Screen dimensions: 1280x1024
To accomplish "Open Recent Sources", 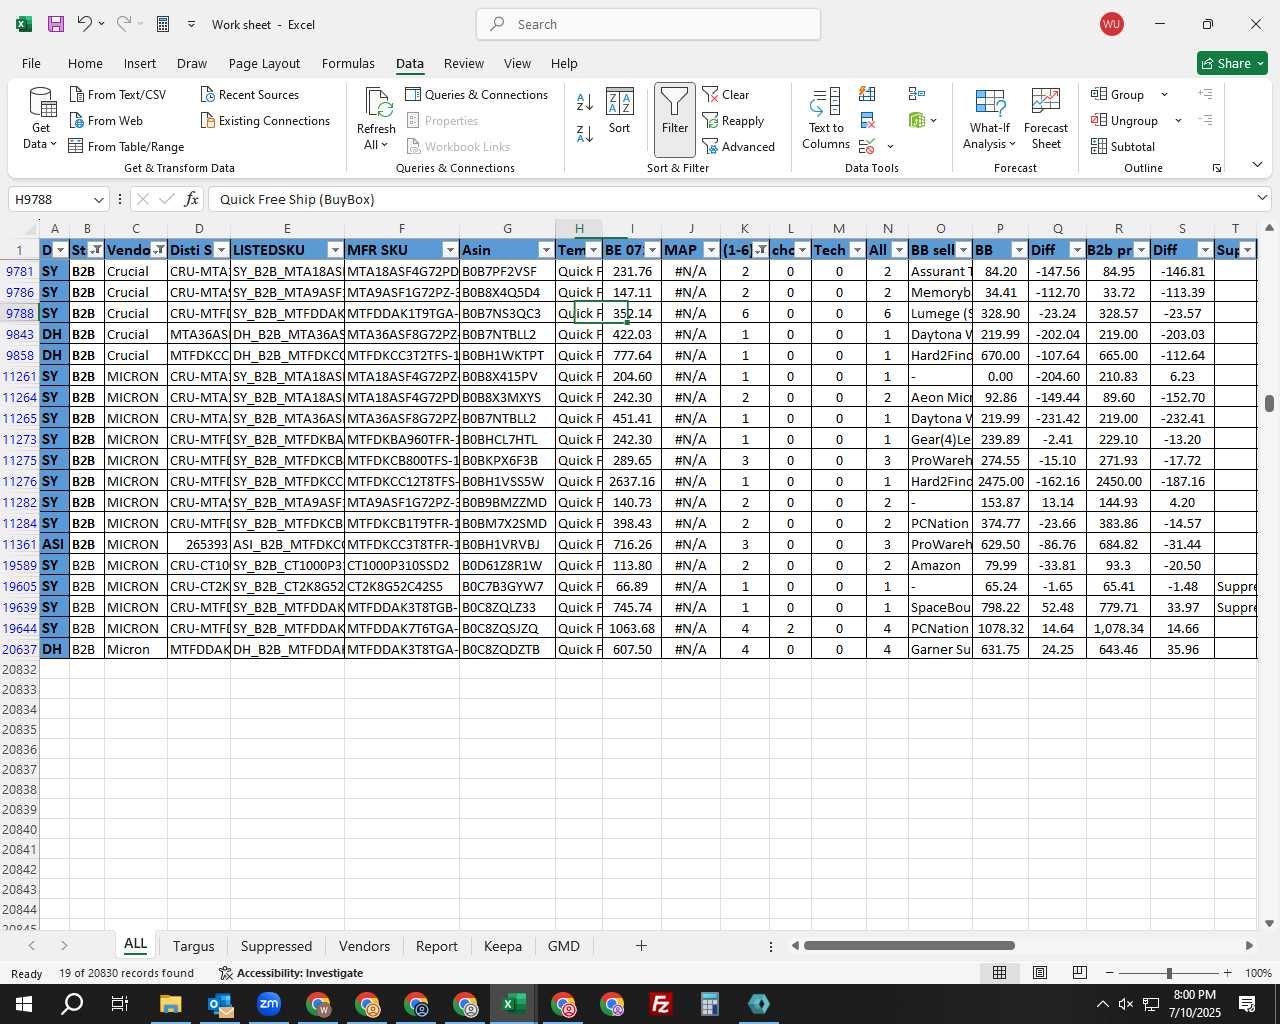I will (x=250, y=94).
